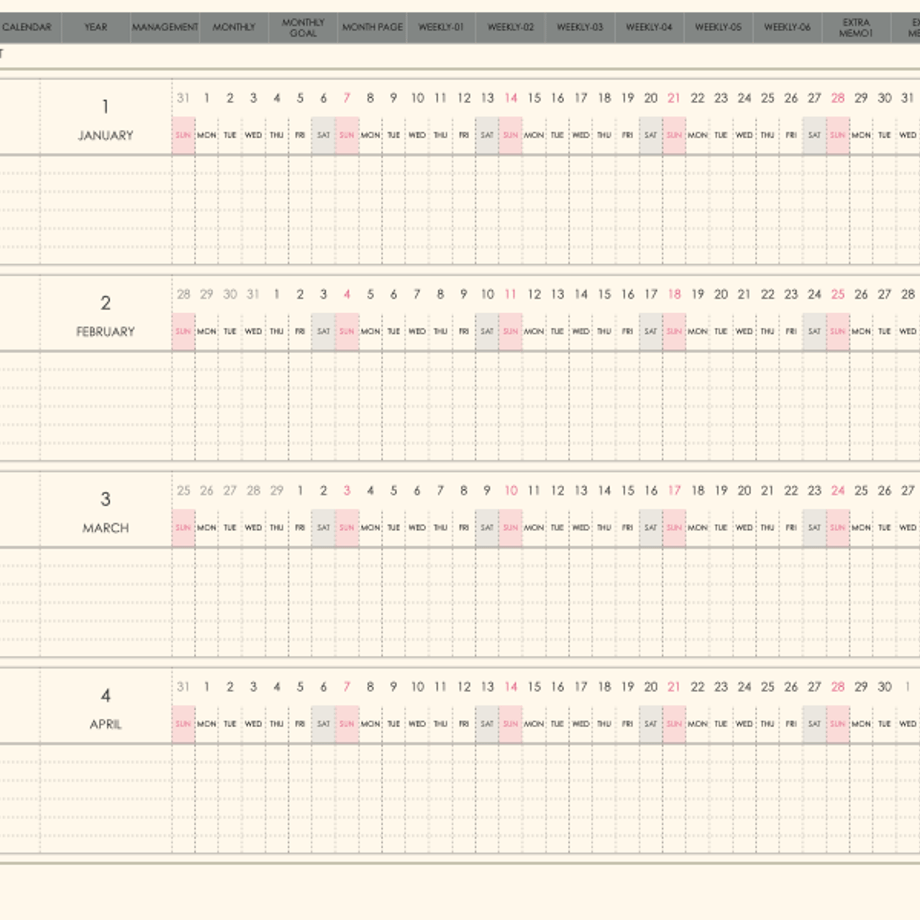Click FRI label under March 15
Viewport: 920px width, 920px height.
tap(627, 527)
